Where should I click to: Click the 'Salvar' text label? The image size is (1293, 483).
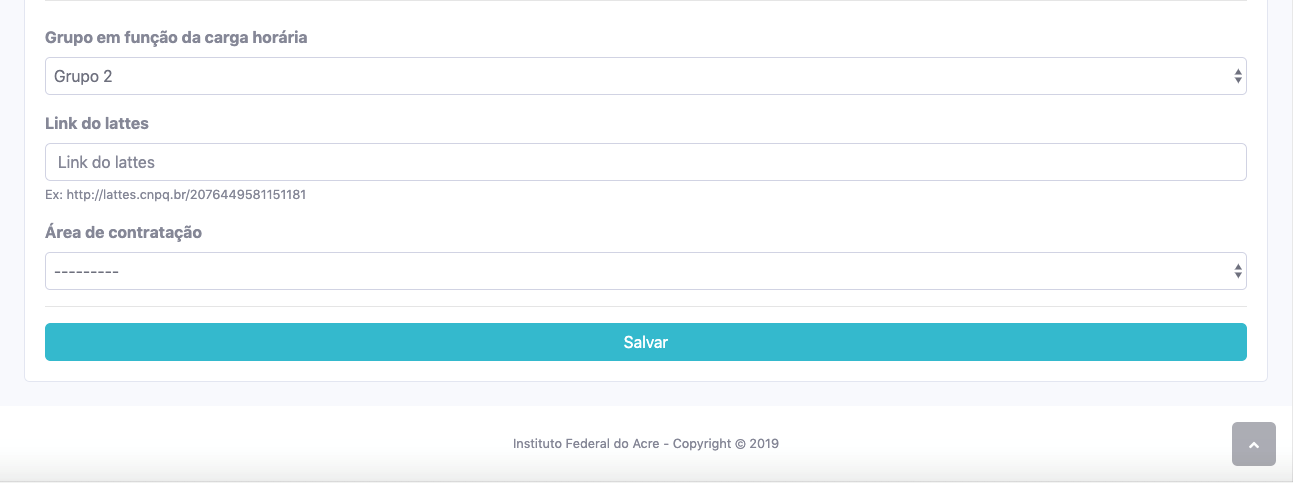tap(645, 342)
